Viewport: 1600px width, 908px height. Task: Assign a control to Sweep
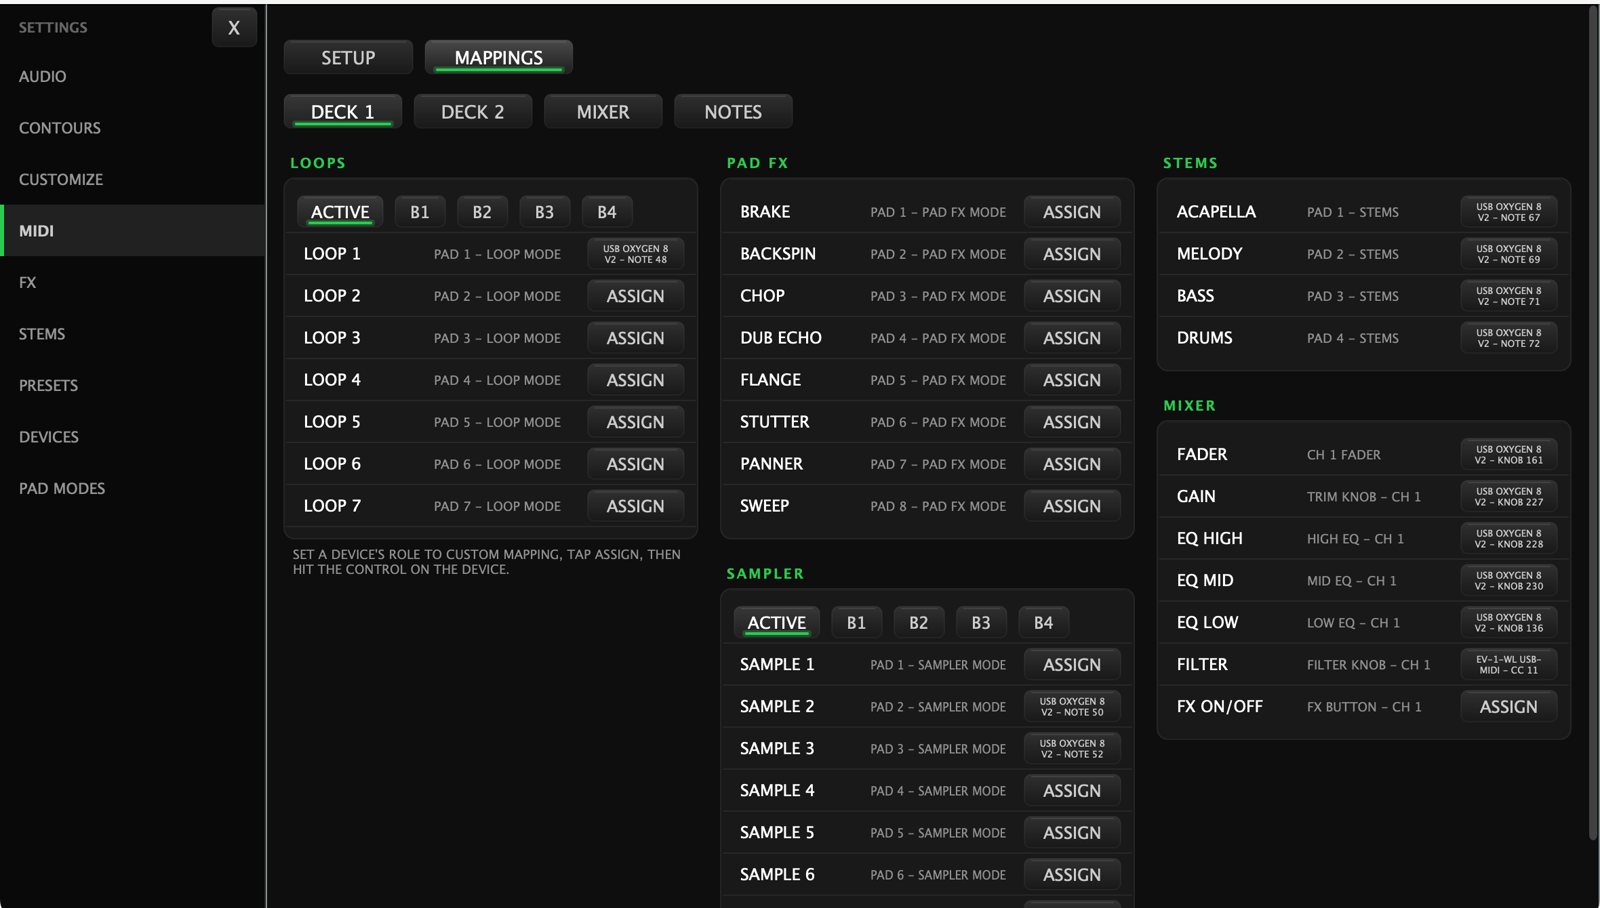click(x=1072, y=506)
